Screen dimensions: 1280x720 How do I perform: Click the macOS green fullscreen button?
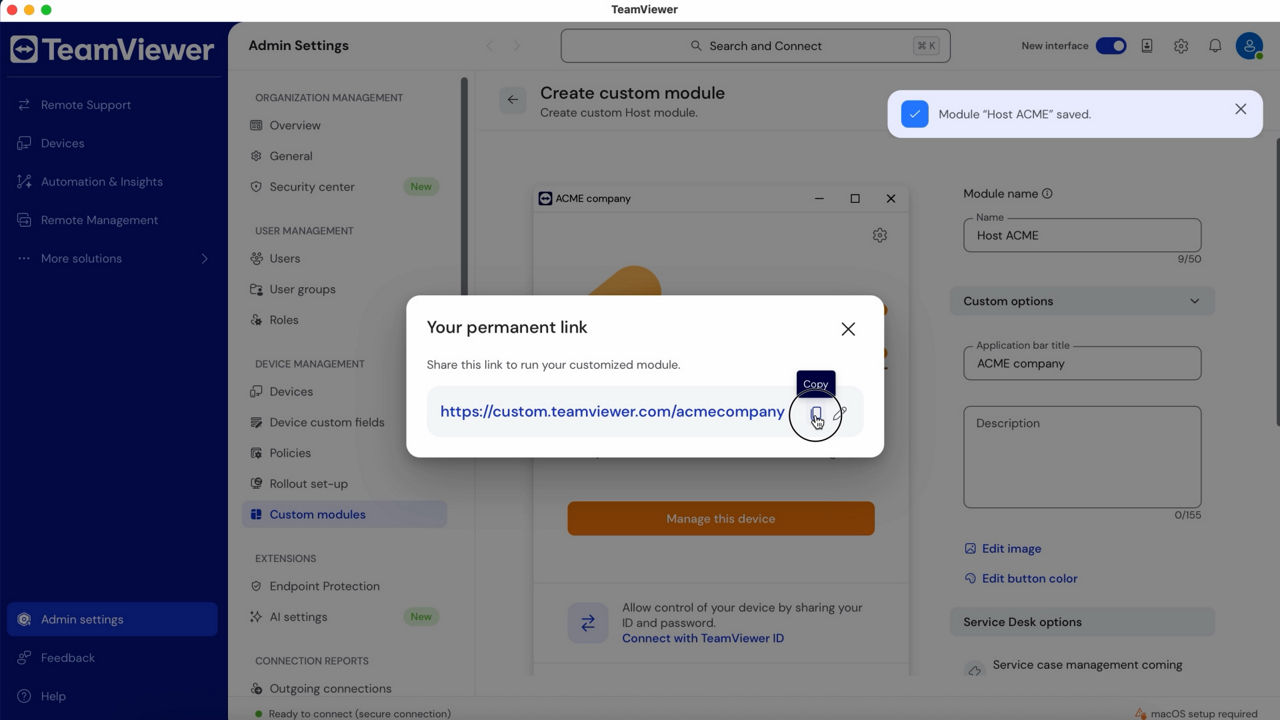point(46,10)
